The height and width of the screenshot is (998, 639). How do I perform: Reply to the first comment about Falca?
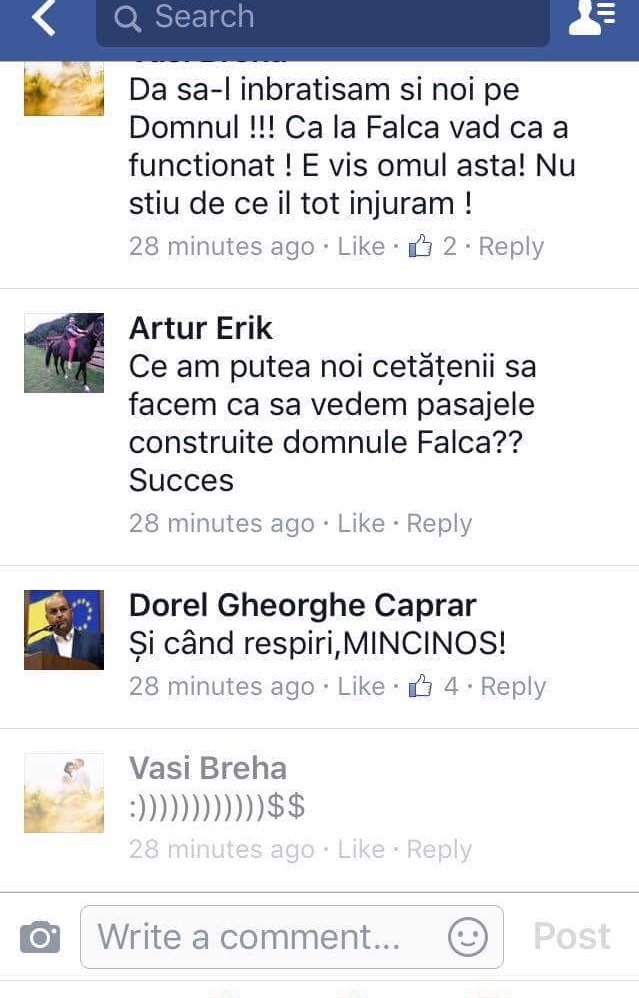pos(511,247)
